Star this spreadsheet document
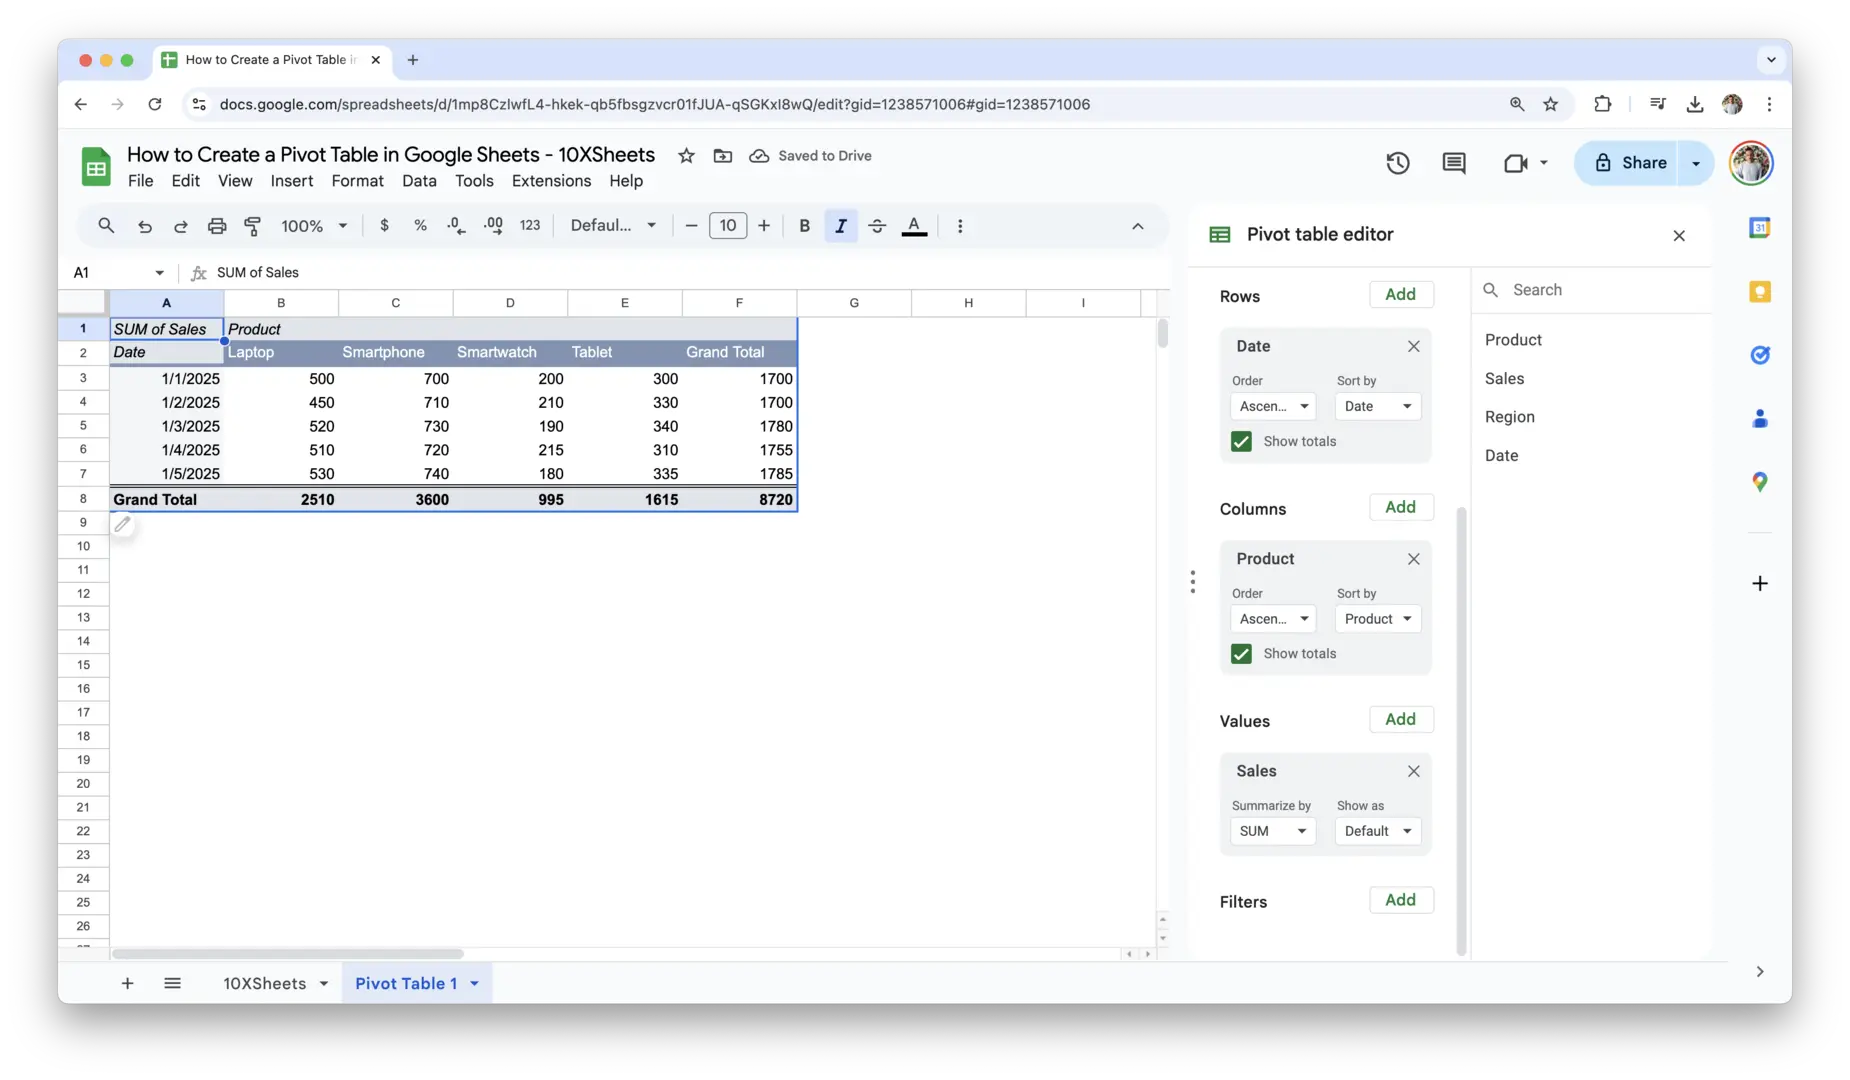The height and width of the screenshot is (1080, 1850). click(x=686, y=156)
